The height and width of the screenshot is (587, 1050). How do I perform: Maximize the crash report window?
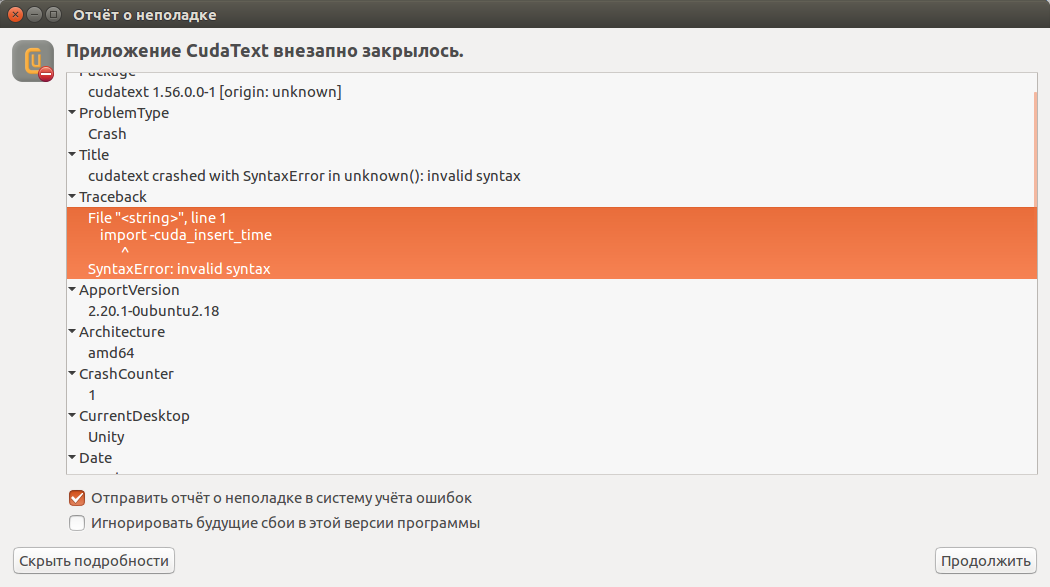(x=53, y=15)
